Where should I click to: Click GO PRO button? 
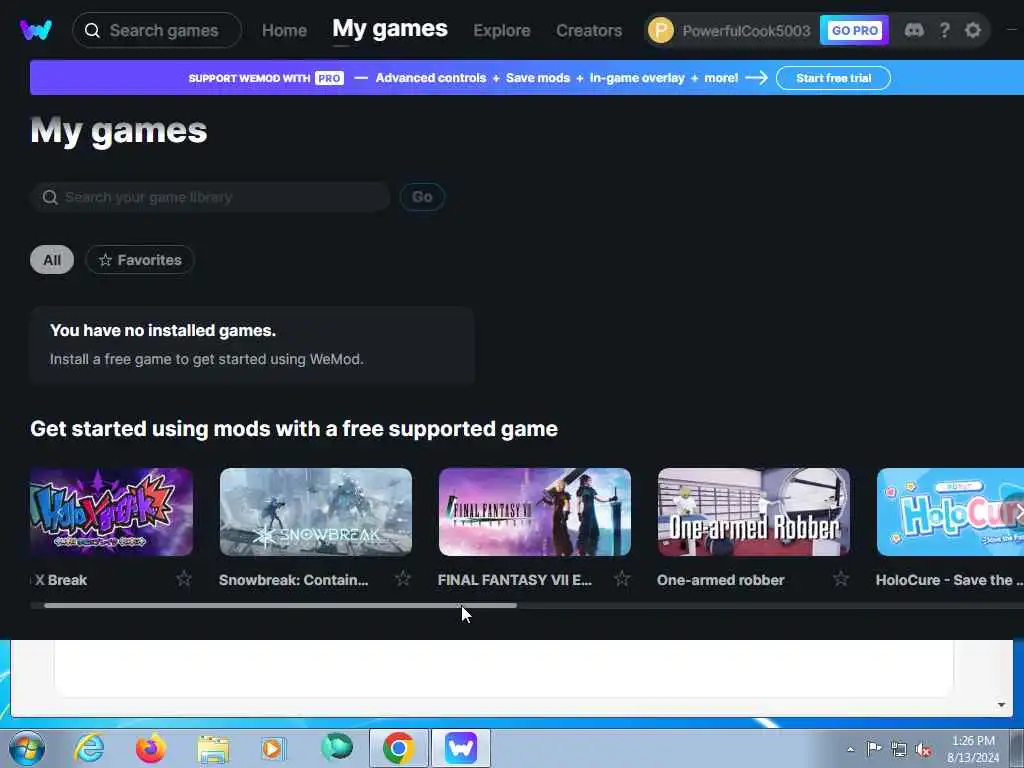[x=854, y=30]
